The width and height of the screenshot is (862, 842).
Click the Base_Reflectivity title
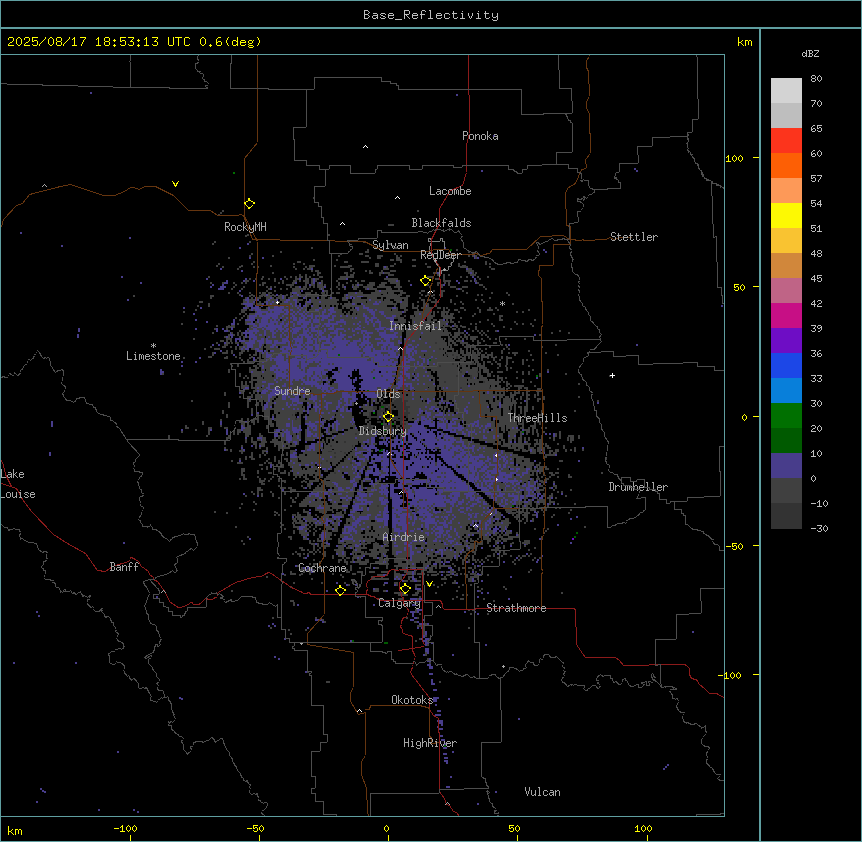431,15
